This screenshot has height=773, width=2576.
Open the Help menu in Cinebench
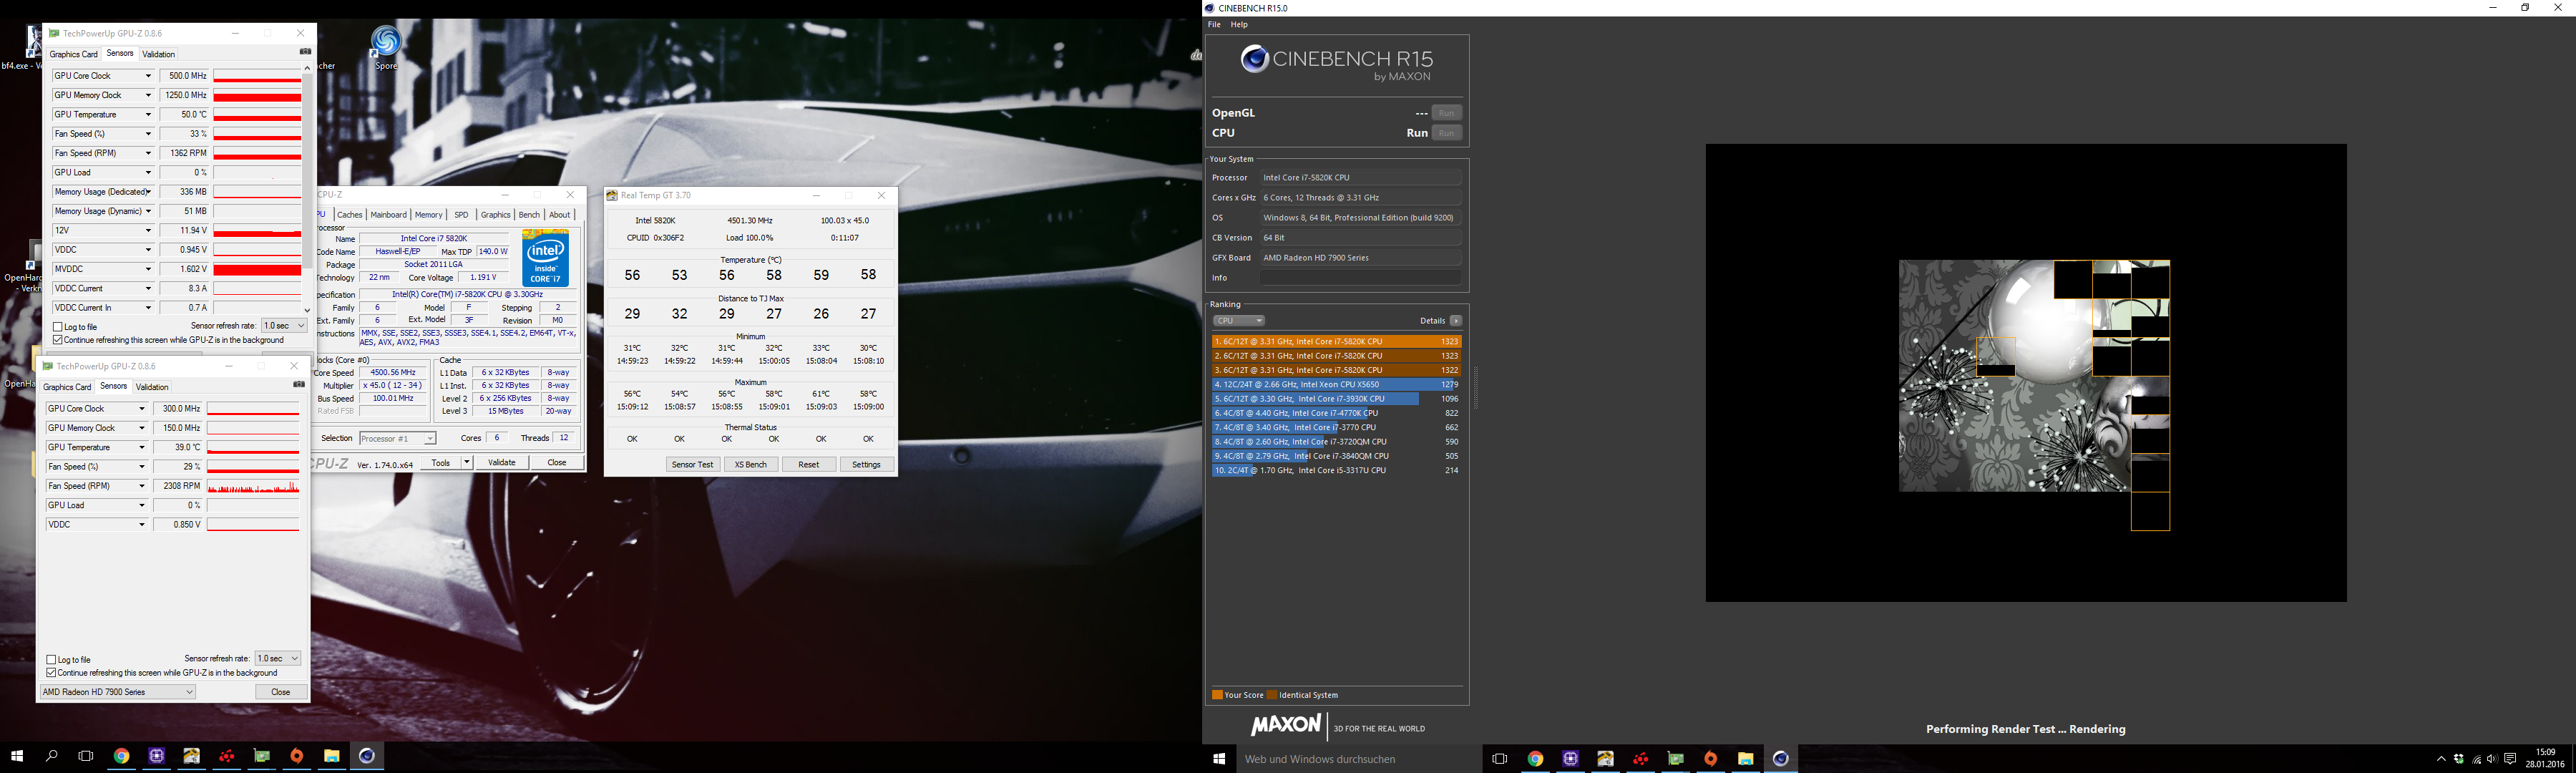pos(1239,25)
